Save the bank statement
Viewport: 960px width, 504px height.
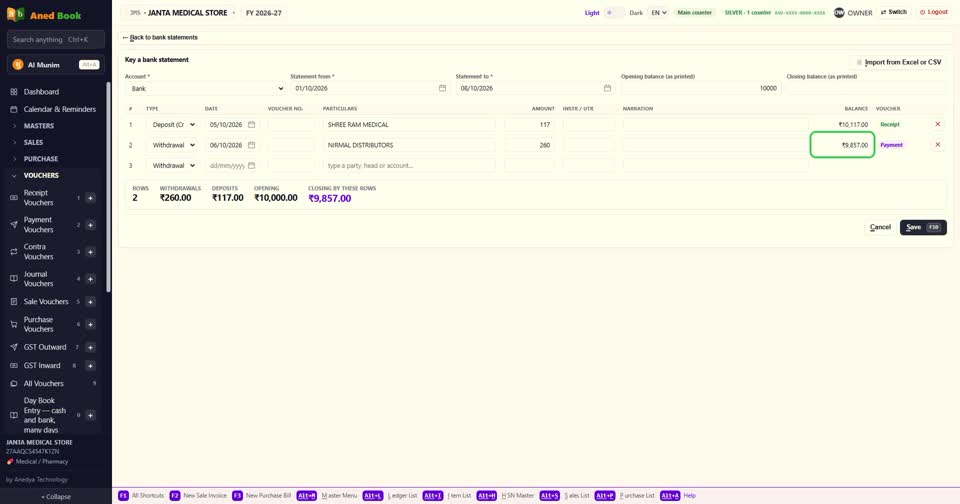pyautogui.click(x=923, y=227)
